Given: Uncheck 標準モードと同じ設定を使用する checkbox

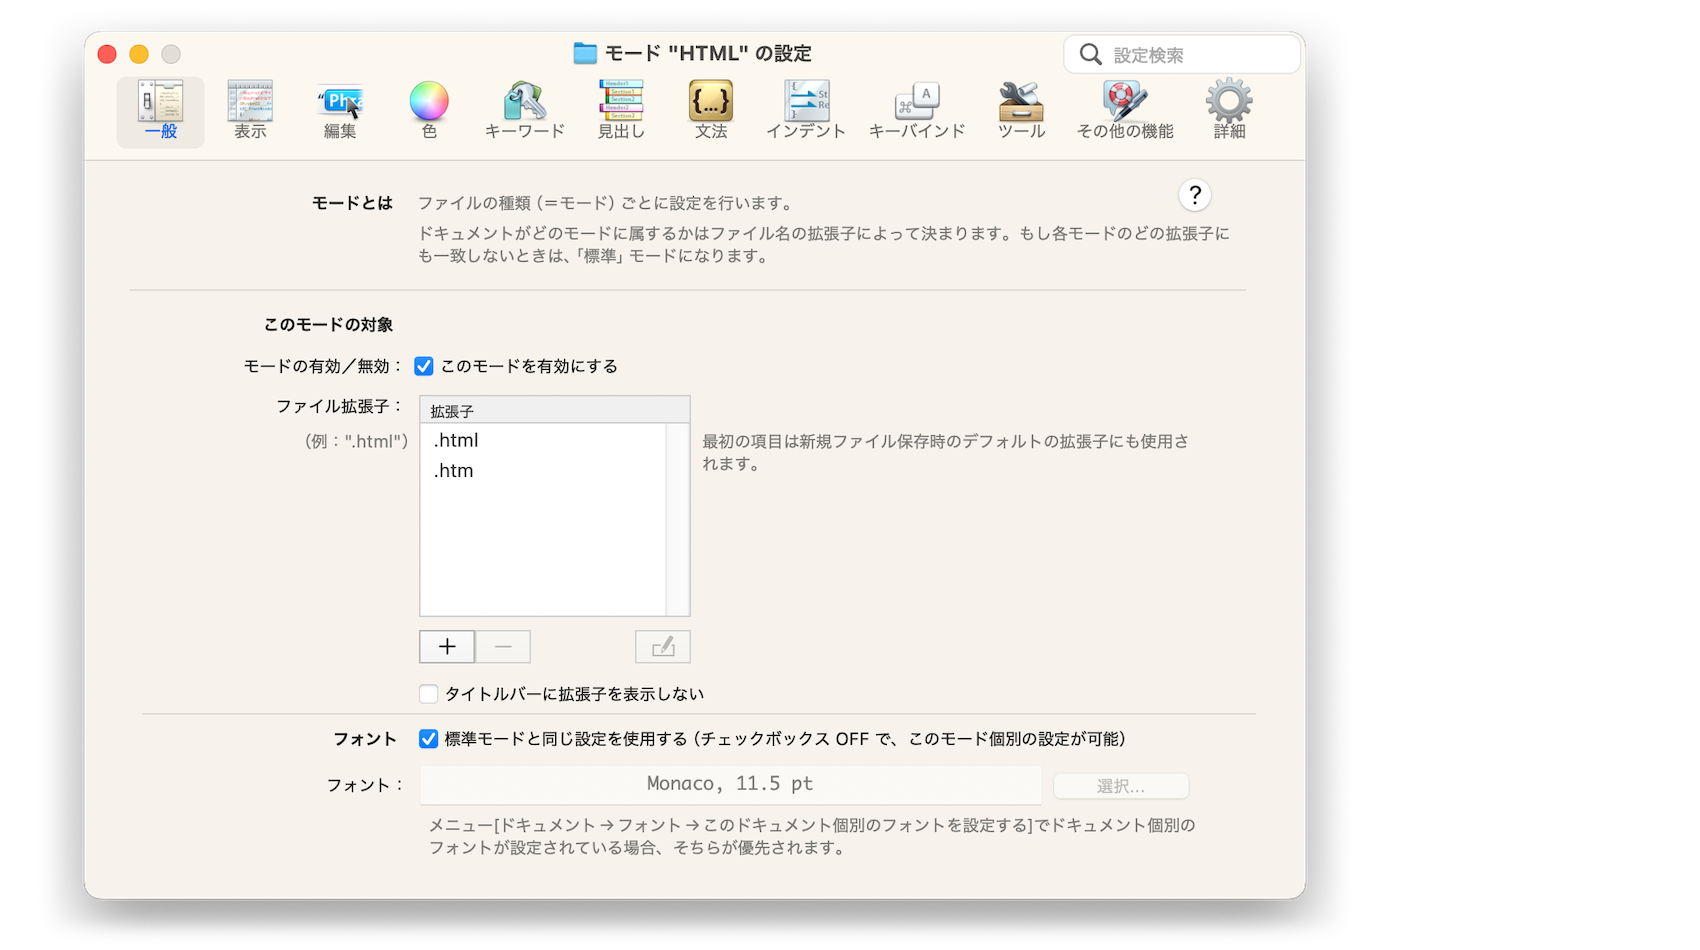Looking at the screenshot, I should coord(429,739).
